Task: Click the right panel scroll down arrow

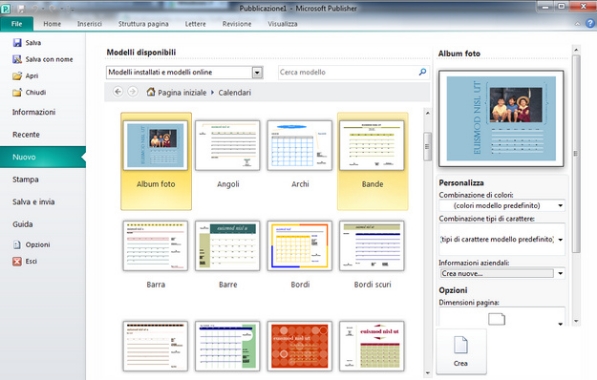Action: (x=576, y=321)
